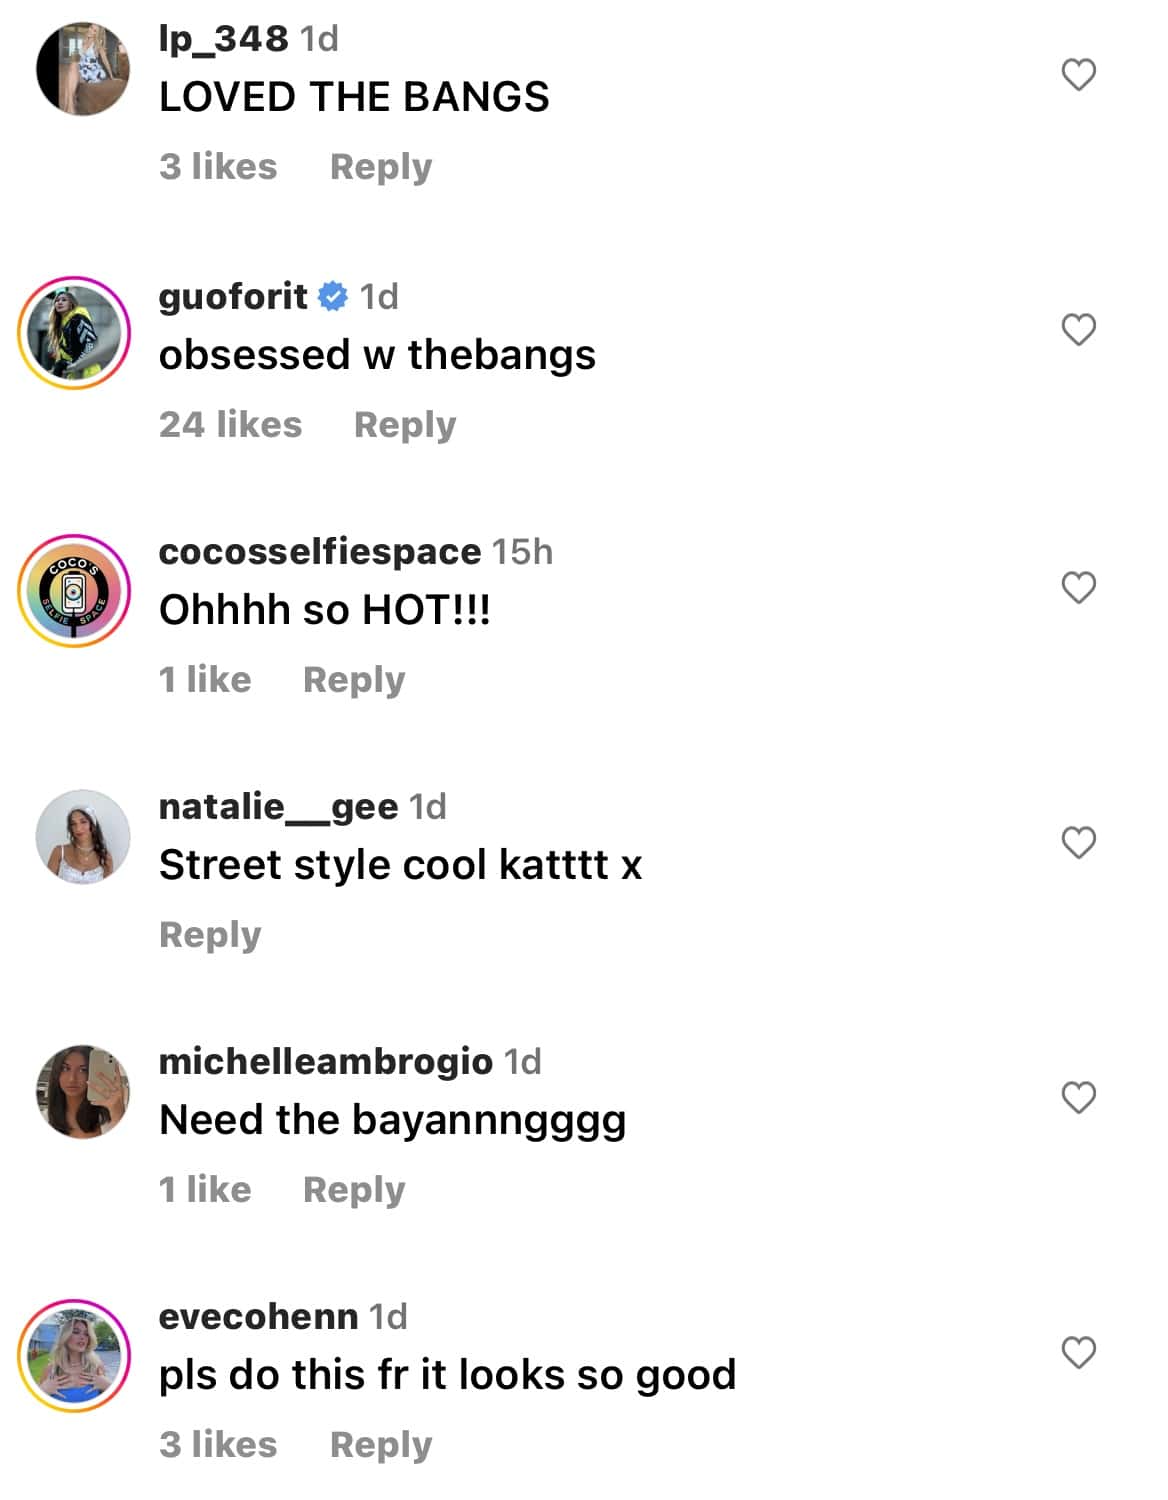Click guoforit's verified badge
This screenshot has width=1168, height=1500.
coord(332,296)
